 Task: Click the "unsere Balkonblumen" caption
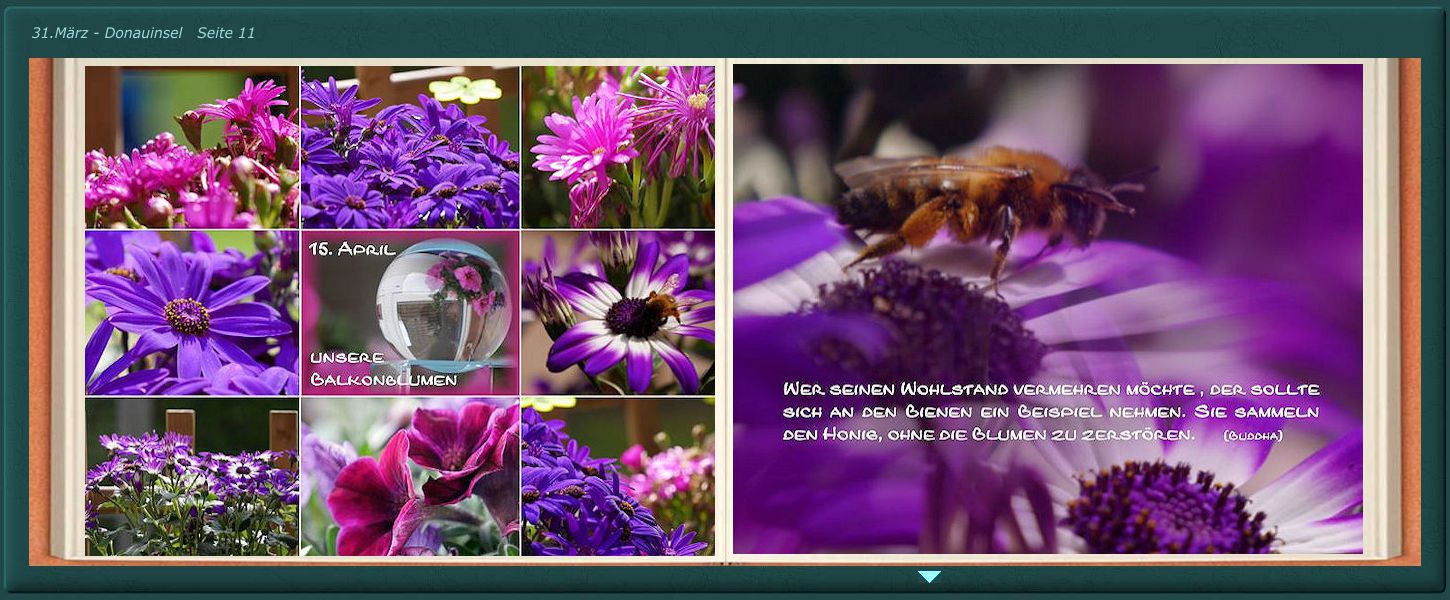point(383,369)
